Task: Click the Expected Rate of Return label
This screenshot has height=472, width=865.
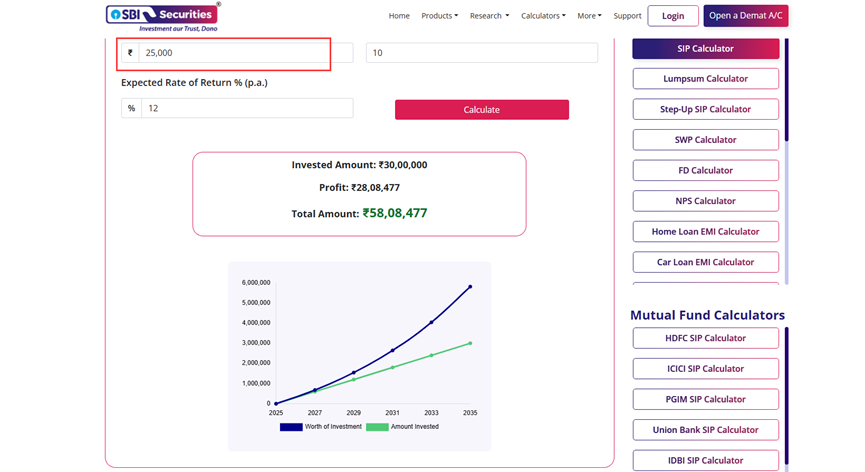Action: pos(194,83)
